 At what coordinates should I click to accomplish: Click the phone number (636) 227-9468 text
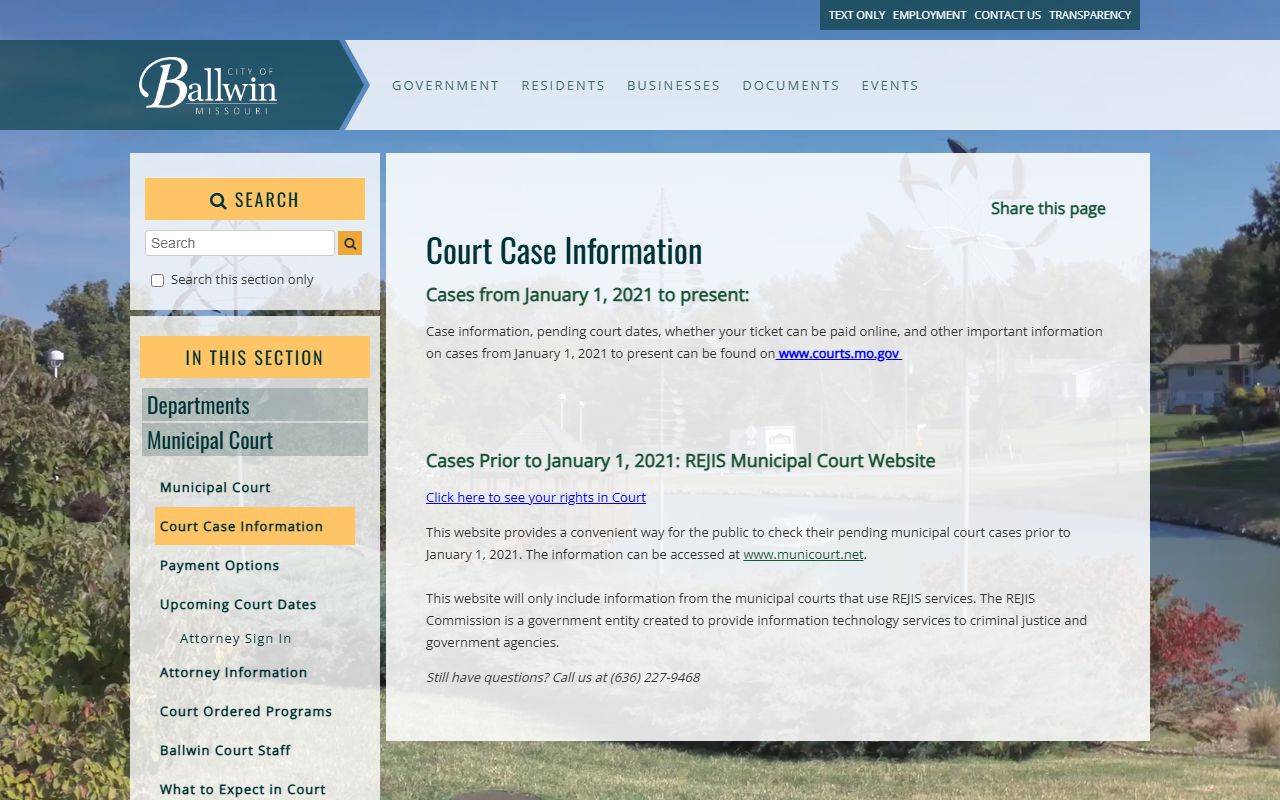655,677
